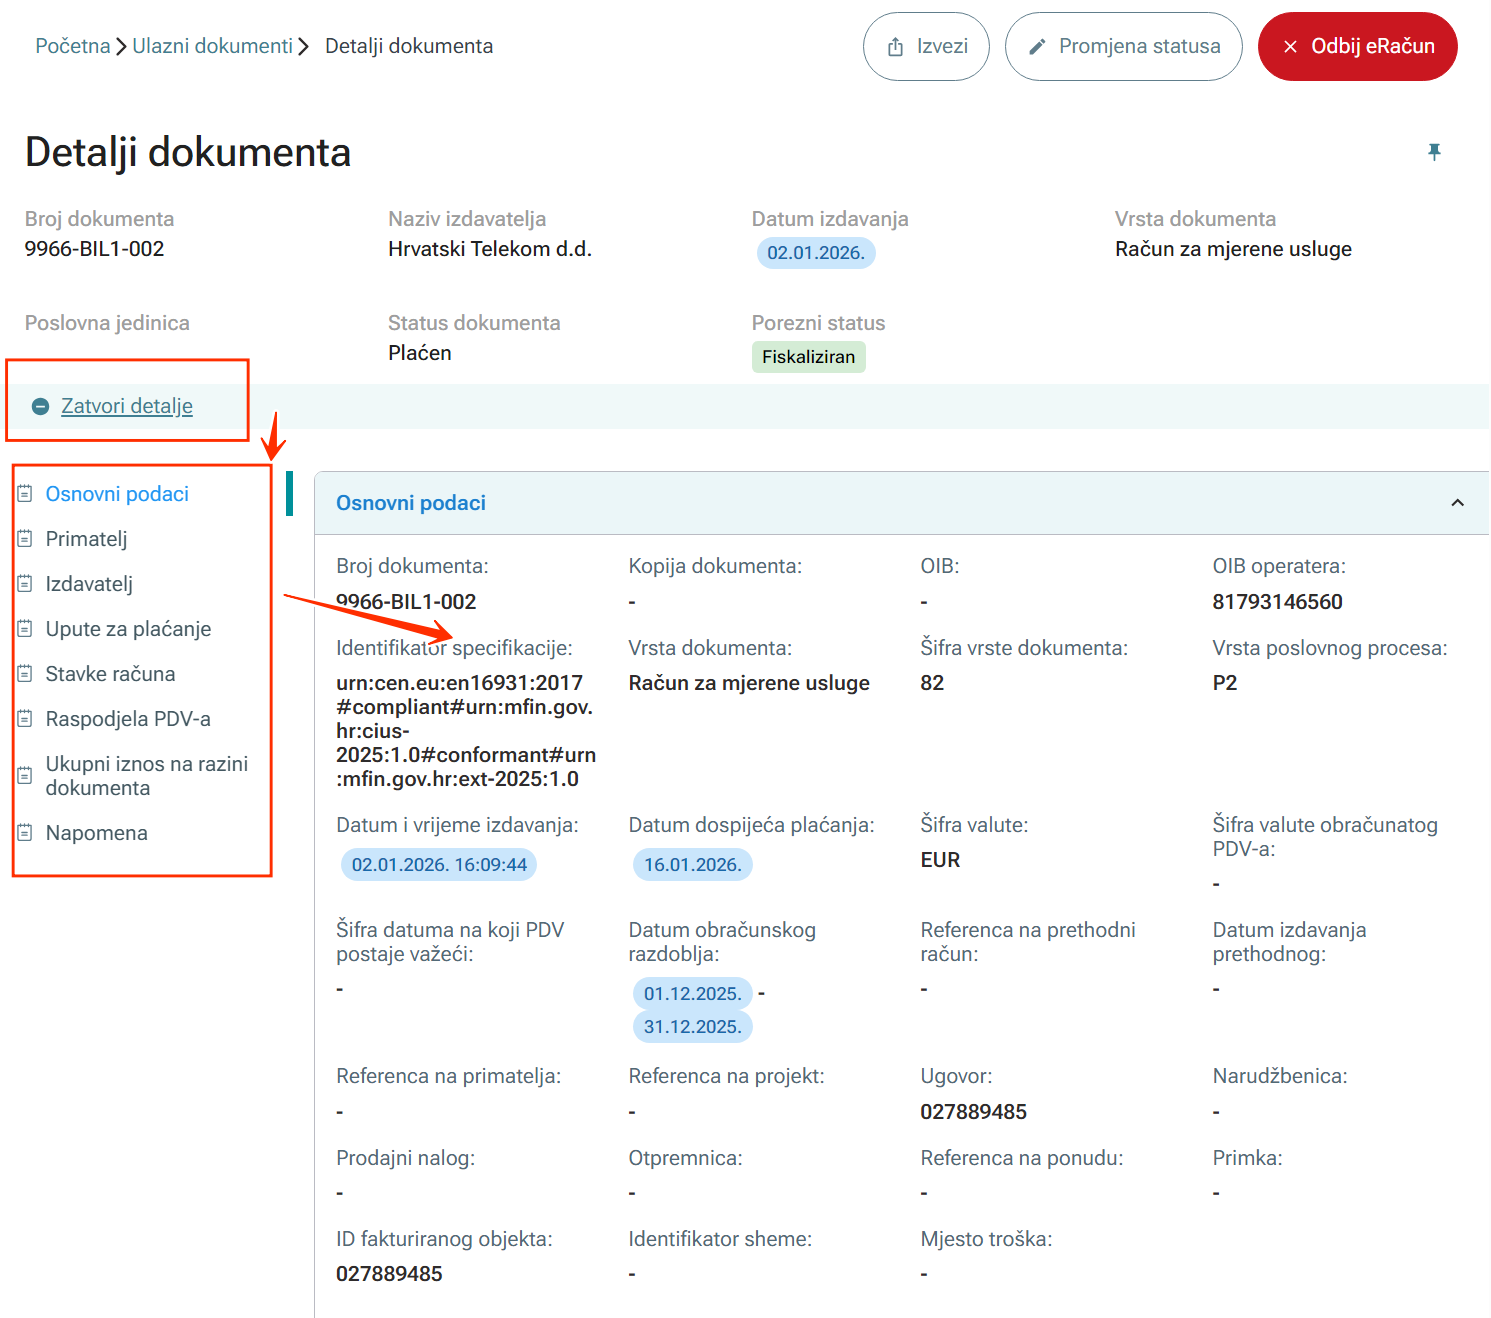Click the Fiskaliziran tax status badge
This screenshot has width=1491, height=1318.
point(808,357)
